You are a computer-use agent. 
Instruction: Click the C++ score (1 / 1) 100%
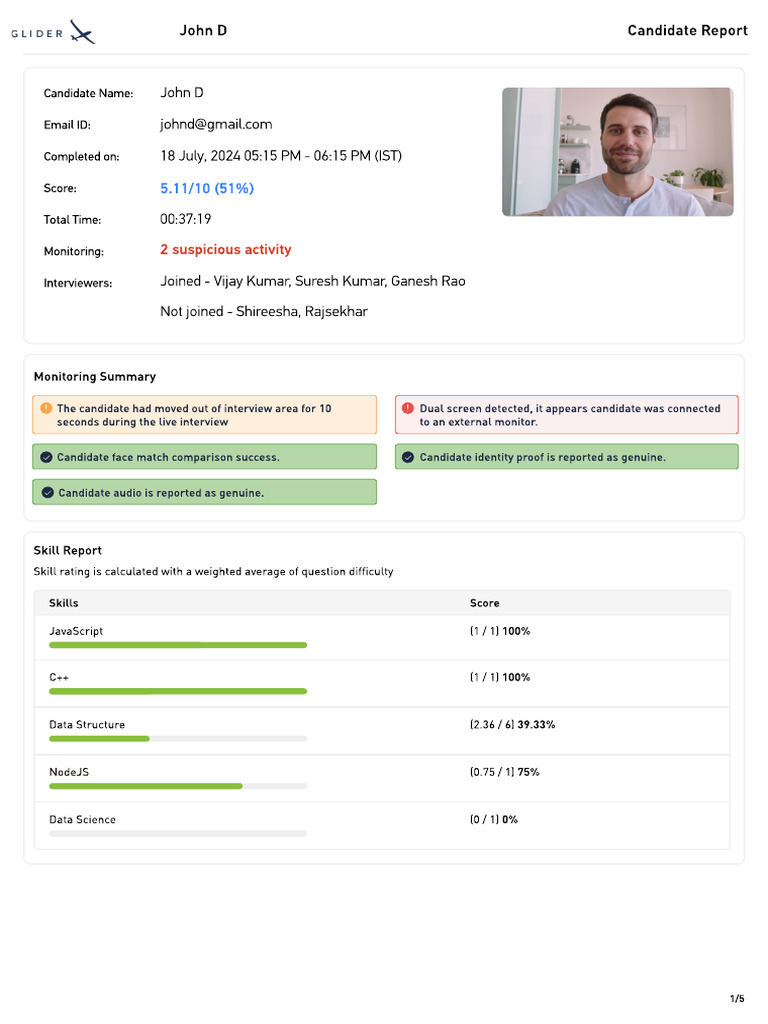500,677
